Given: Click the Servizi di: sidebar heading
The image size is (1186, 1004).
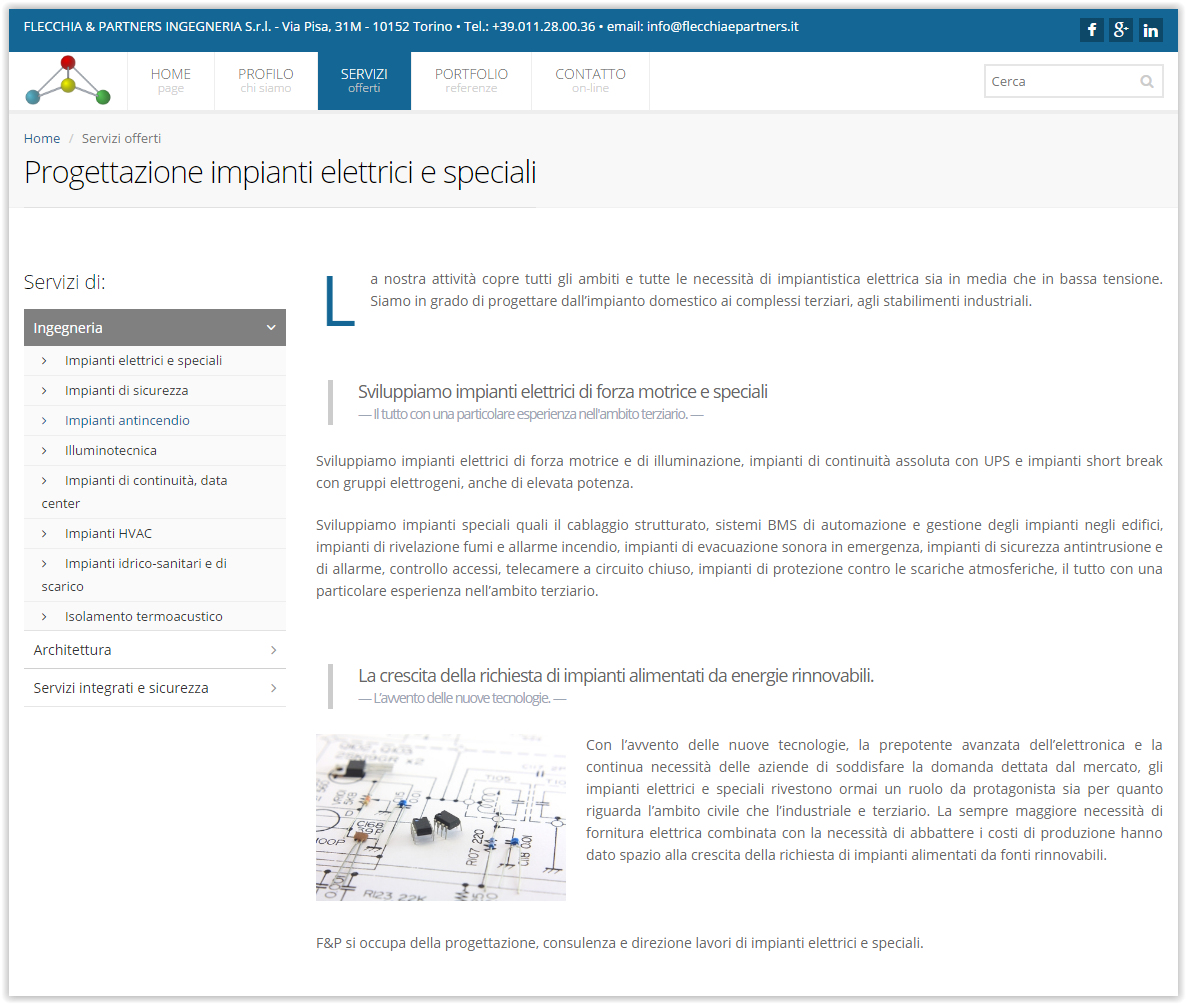Looking at the screenshot, I should tap(65, 282).
